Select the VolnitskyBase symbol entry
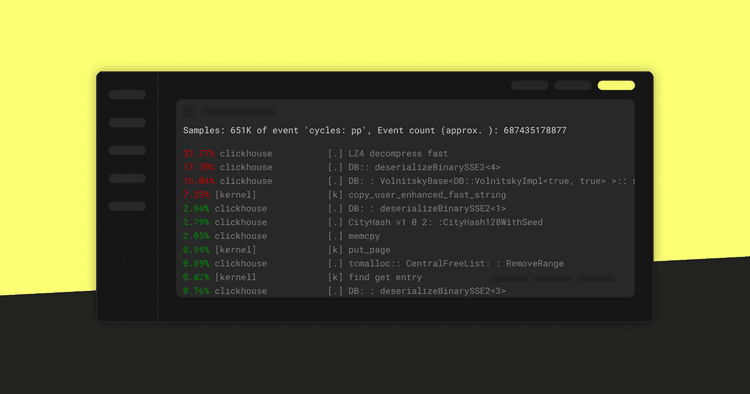750x394 pixels. pyautogui.click(x=492, y=181)
